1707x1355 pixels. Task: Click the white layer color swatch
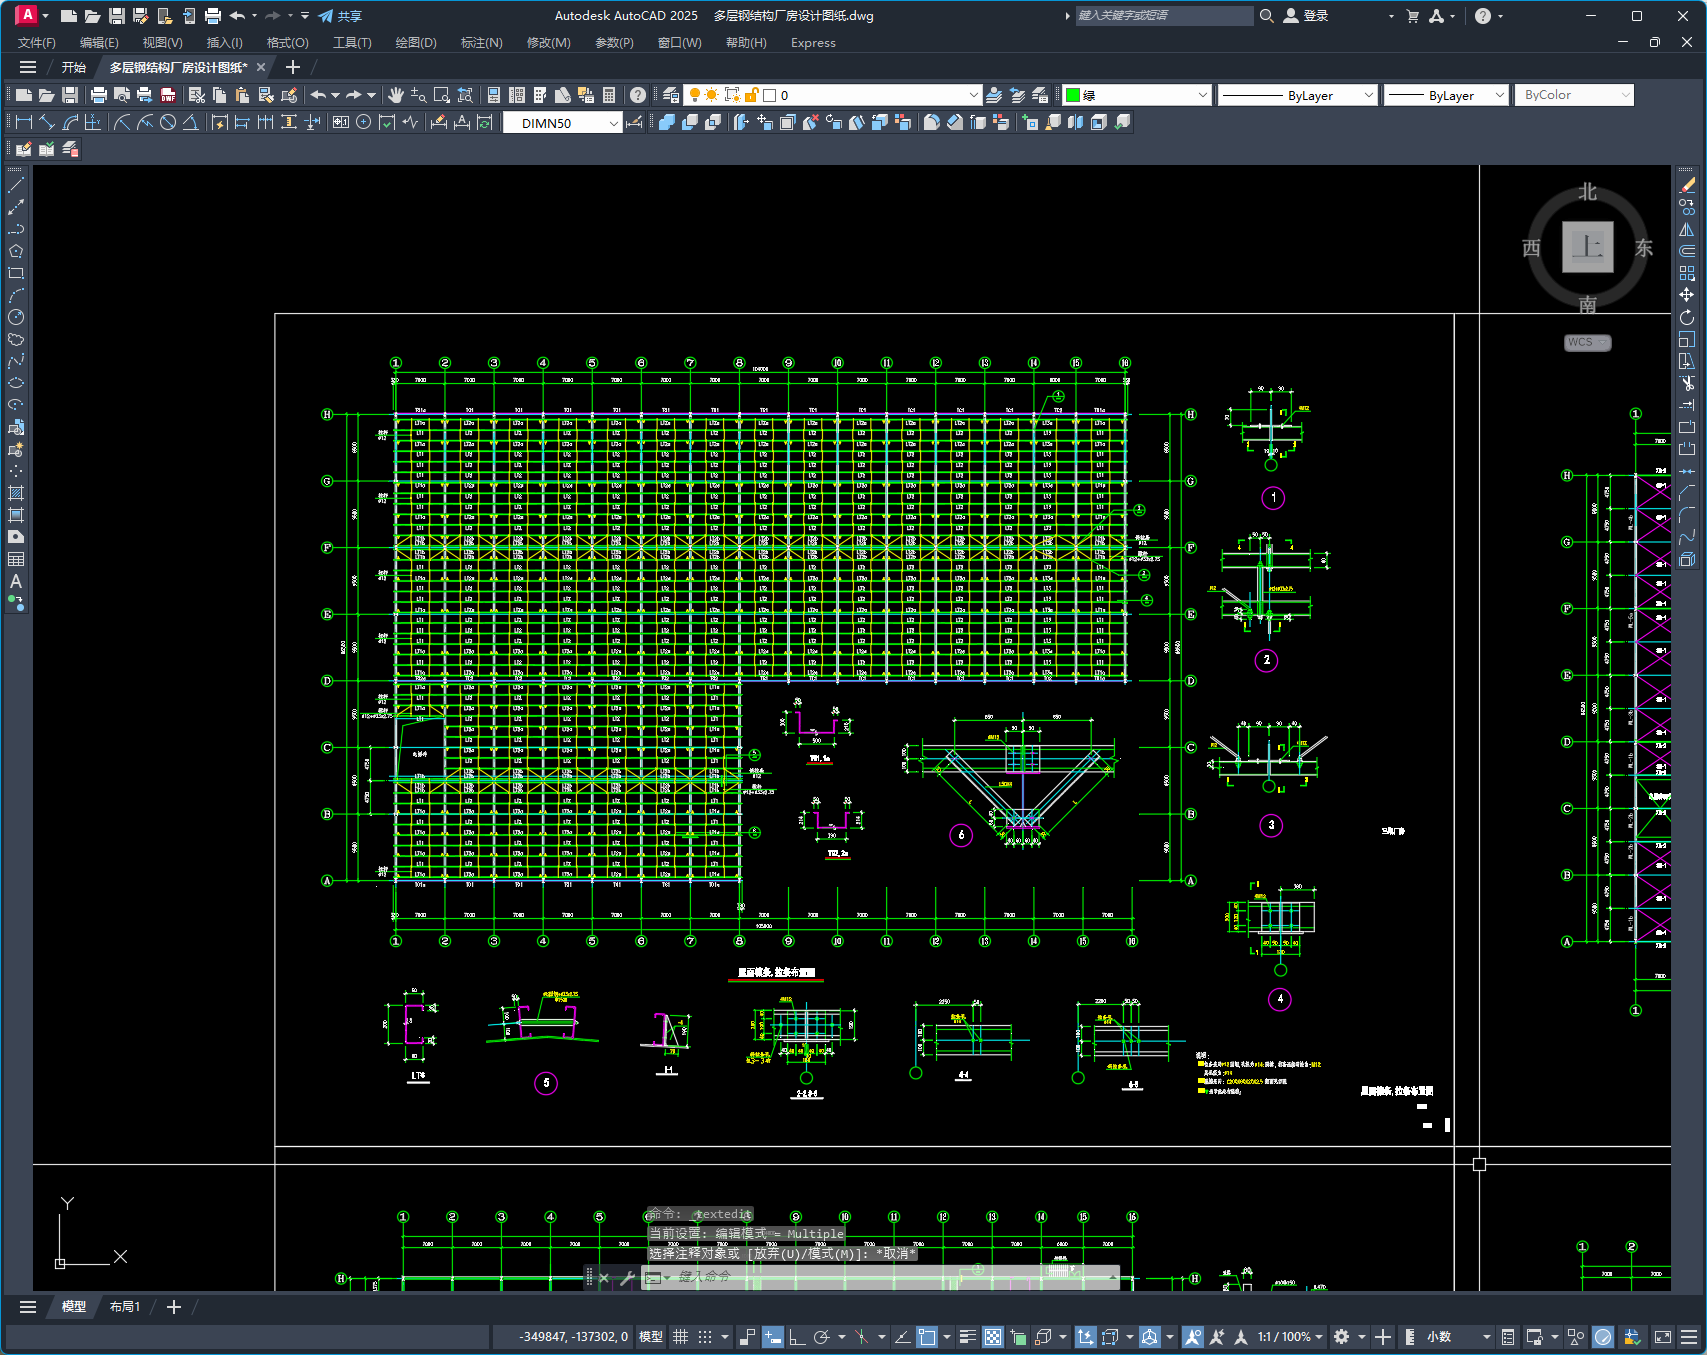[770, 95]
